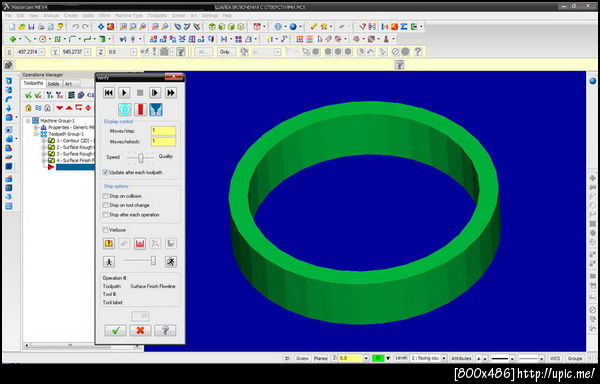600x384 pixels.
Task: Select operation 3 - Surface Rough folder icon
Action: pyautogui.click(x=51, y=154)
